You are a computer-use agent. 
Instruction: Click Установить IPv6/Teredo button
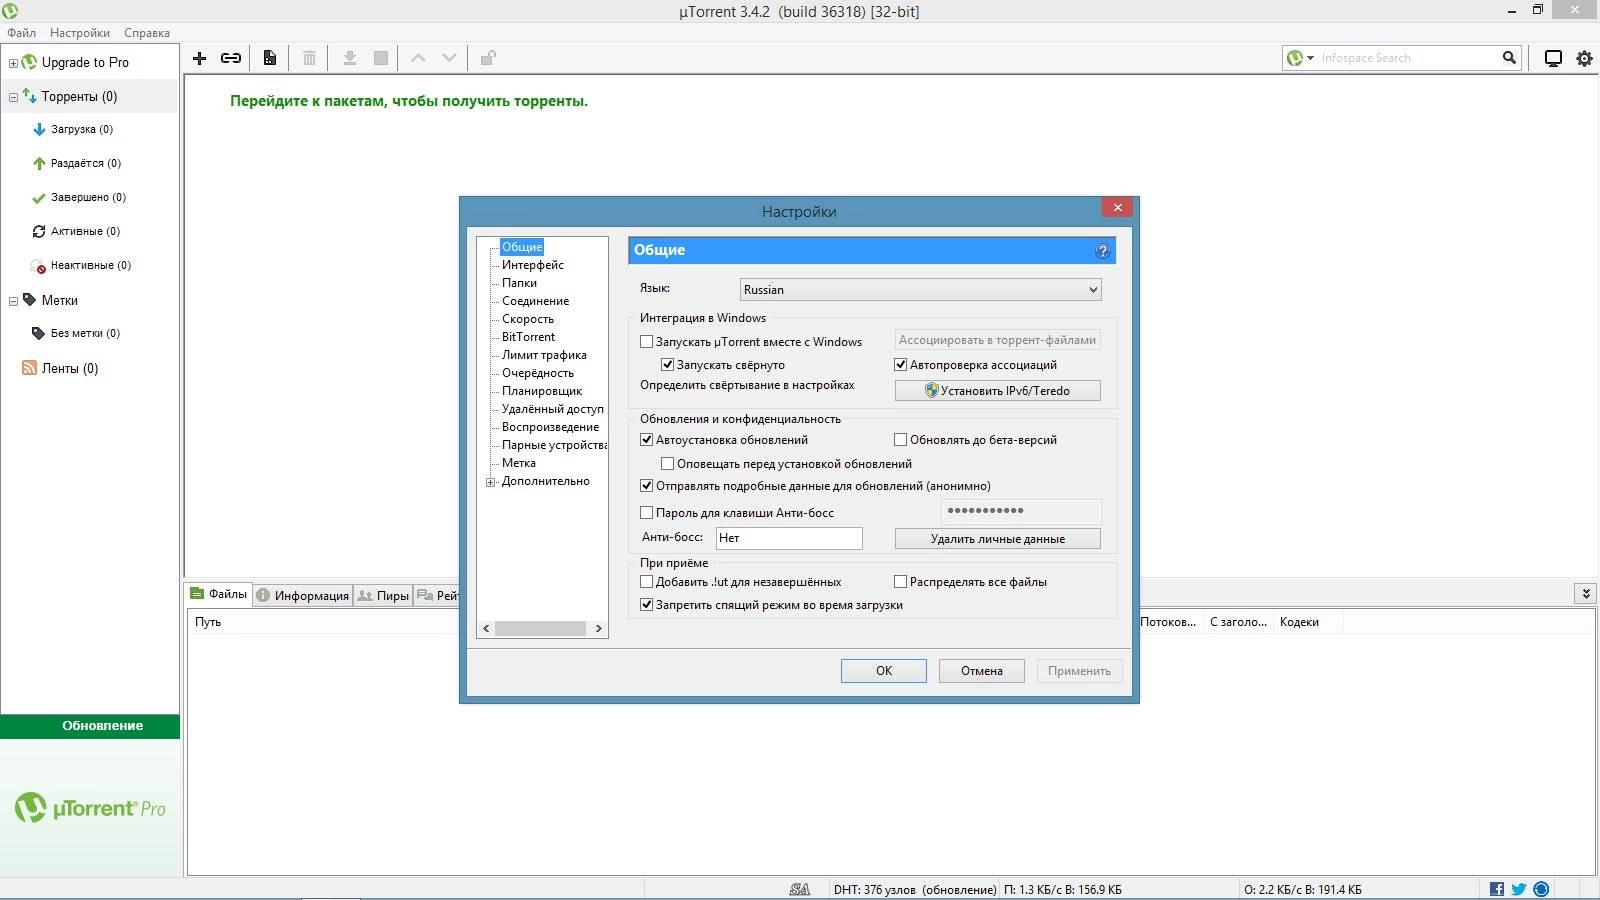click(998, 391)
